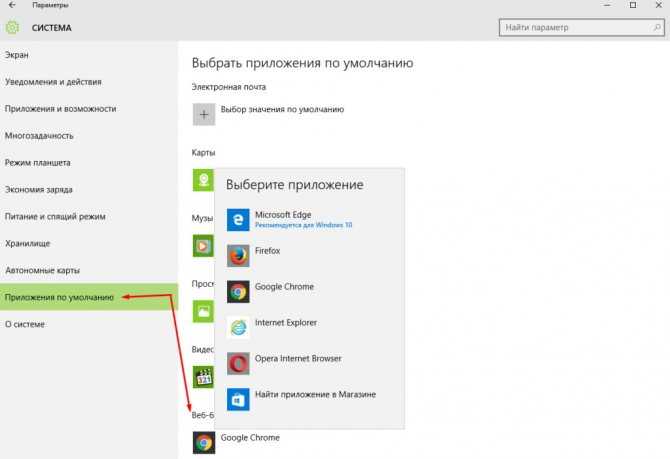
Task: Select the Microsoft Edge icon in popup
Action: tap(238, 220)
